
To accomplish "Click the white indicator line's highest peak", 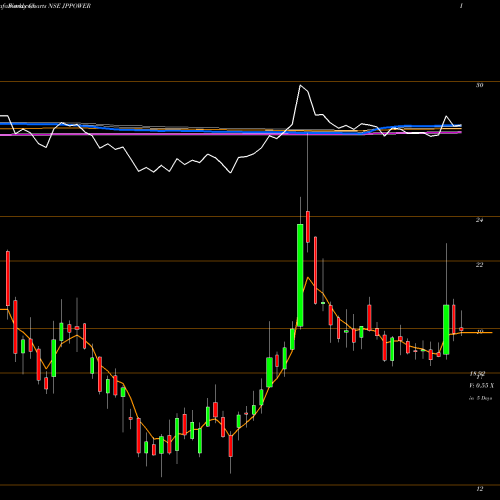I will pos(300,85).
